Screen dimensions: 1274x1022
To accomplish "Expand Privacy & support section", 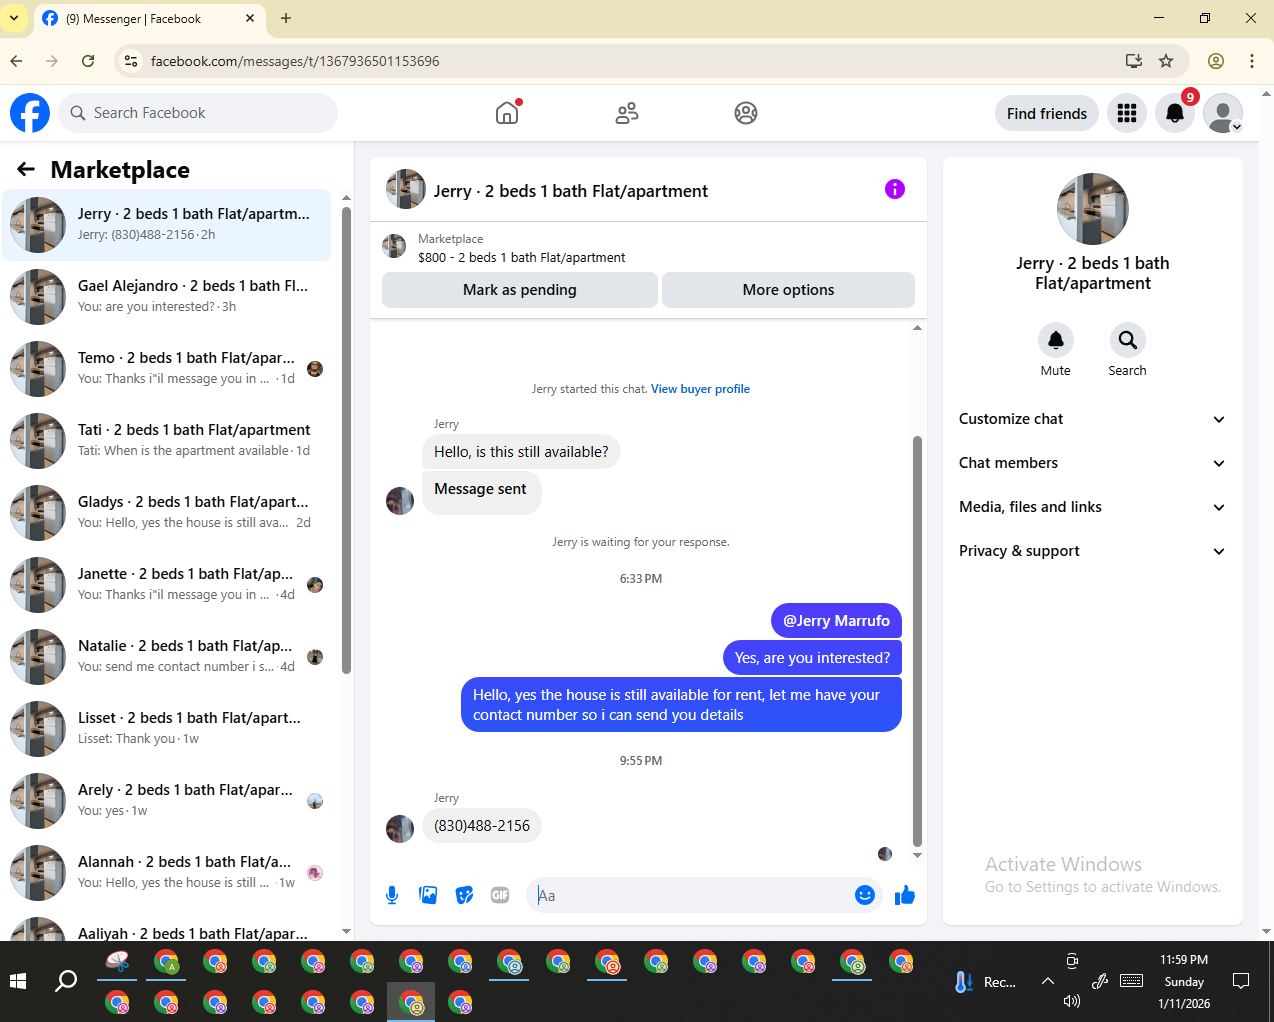I will click(x=1093, y=551).
